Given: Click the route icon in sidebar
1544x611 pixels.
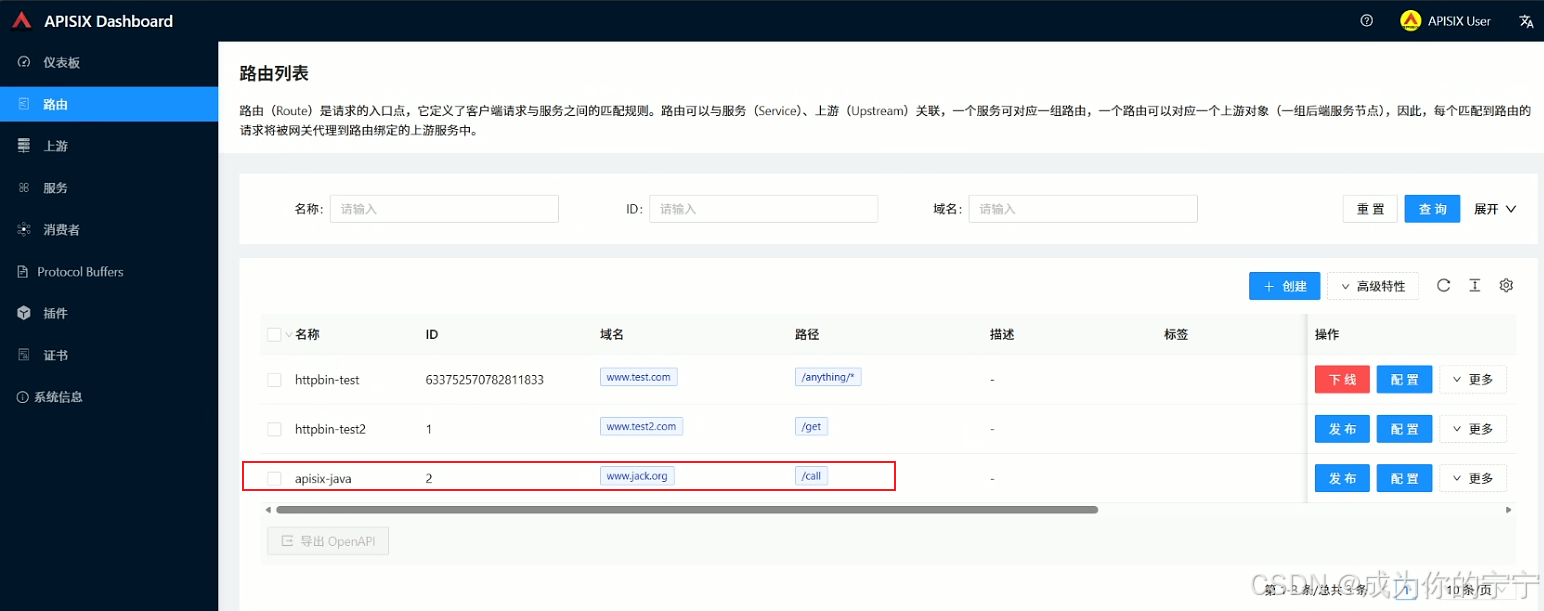Looking at the screenshot, I should tap(24, 104).
